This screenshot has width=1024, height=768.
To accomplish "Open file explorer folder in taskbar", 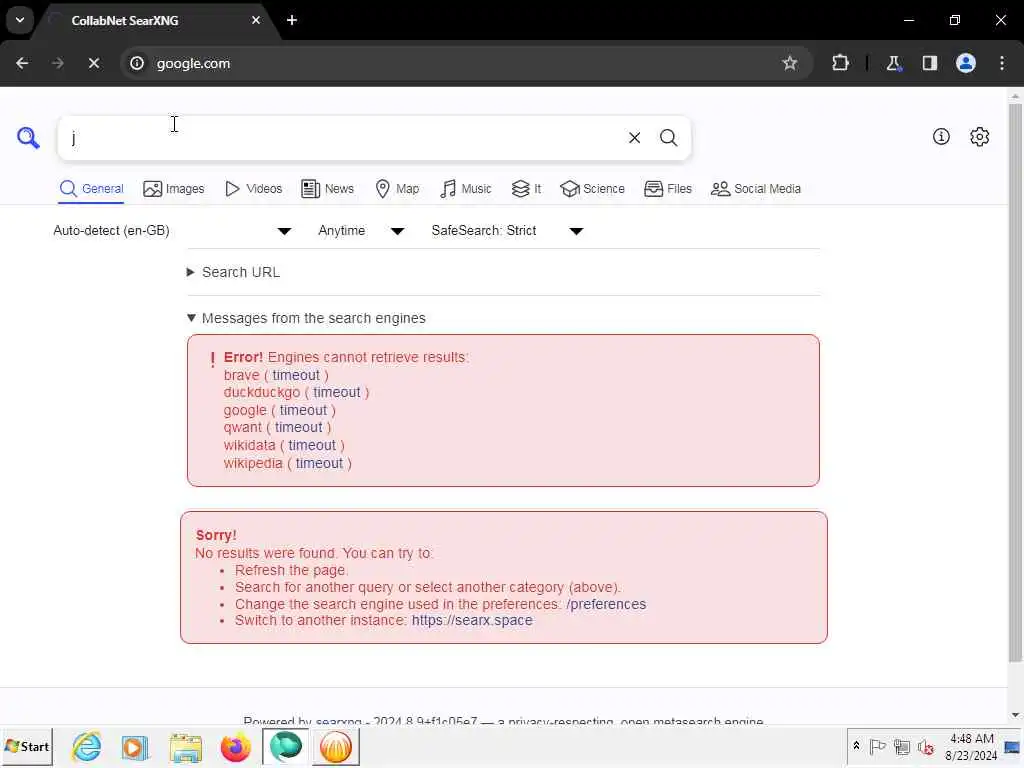I will 185,748.
